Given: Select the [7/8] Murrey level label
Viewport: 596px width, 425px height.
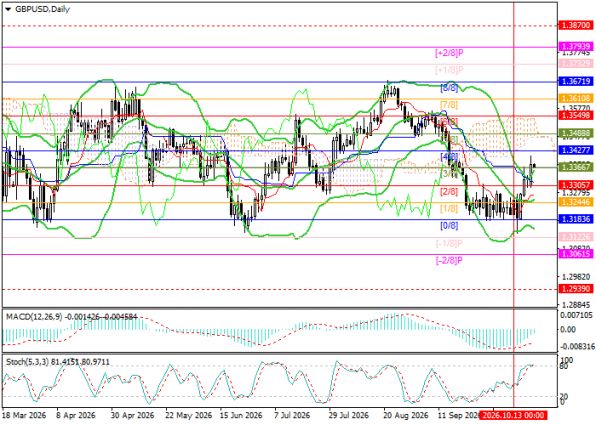Looking at the screenshot, I should click(x=449, y=105).
